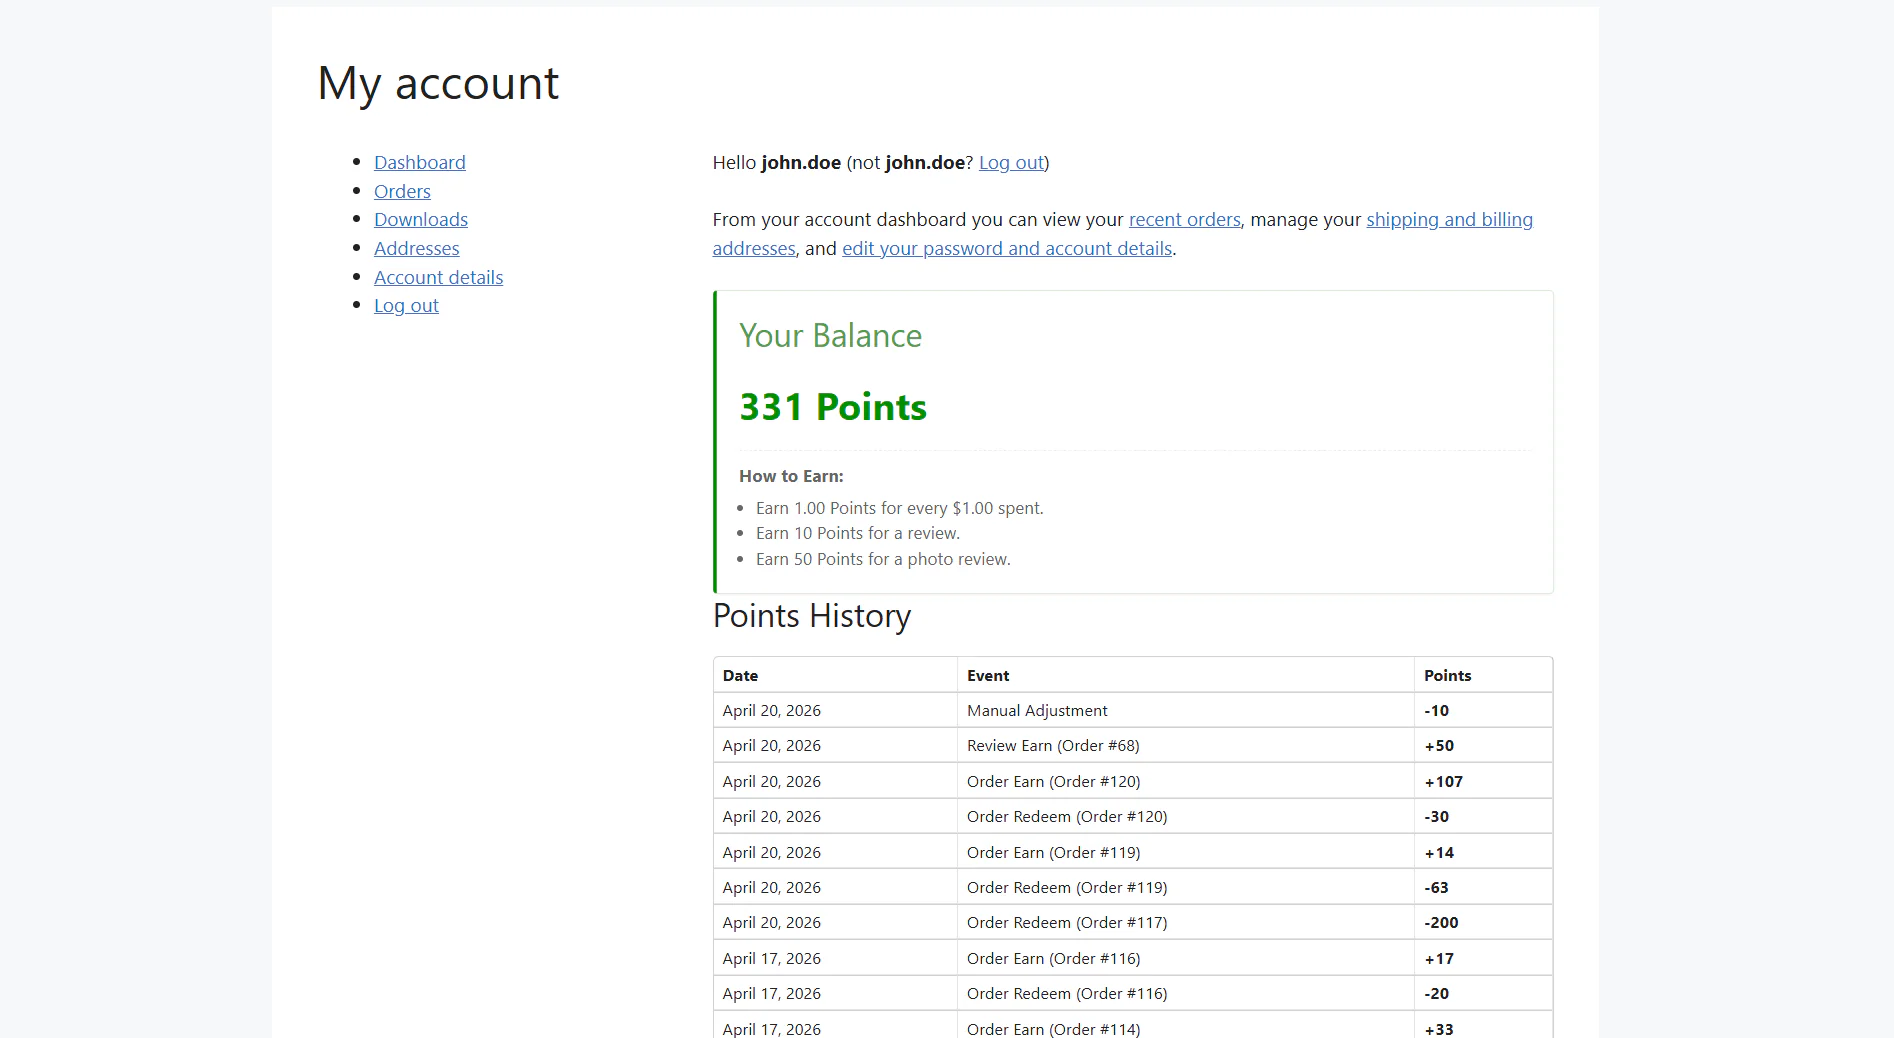
Task: Select Order Redeem (Order #116) cell
Action: (x=1185, y=993)
